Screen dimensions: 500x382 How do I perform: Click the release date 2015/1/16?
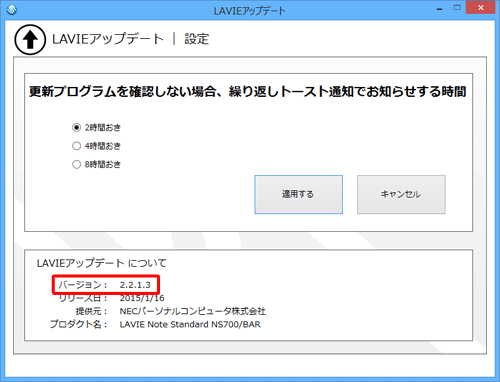pos(142,298)
